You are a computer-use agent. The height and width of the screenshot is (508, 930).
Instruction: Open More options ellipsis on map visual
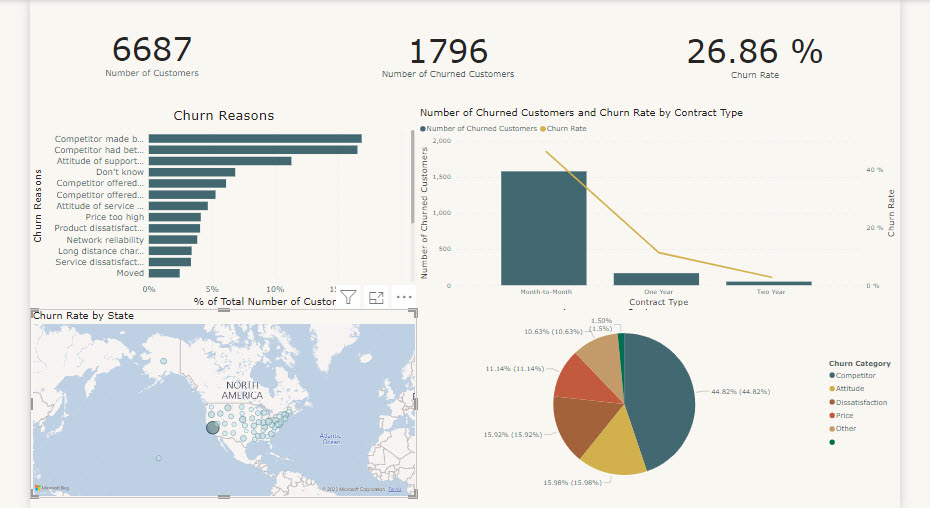[404, 297]
